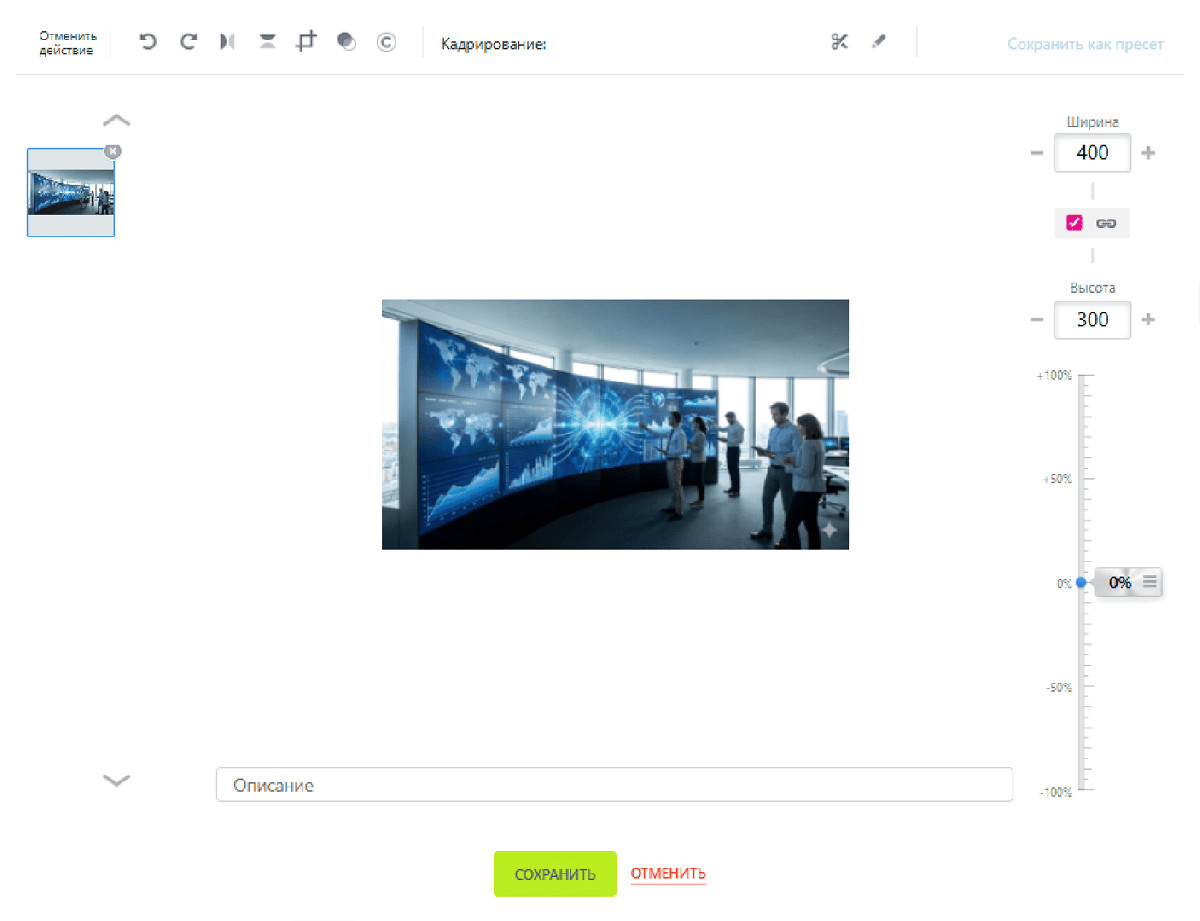Increase height with plus button
Viewport: 1200px width, 921px height.
coord(1148,320)
